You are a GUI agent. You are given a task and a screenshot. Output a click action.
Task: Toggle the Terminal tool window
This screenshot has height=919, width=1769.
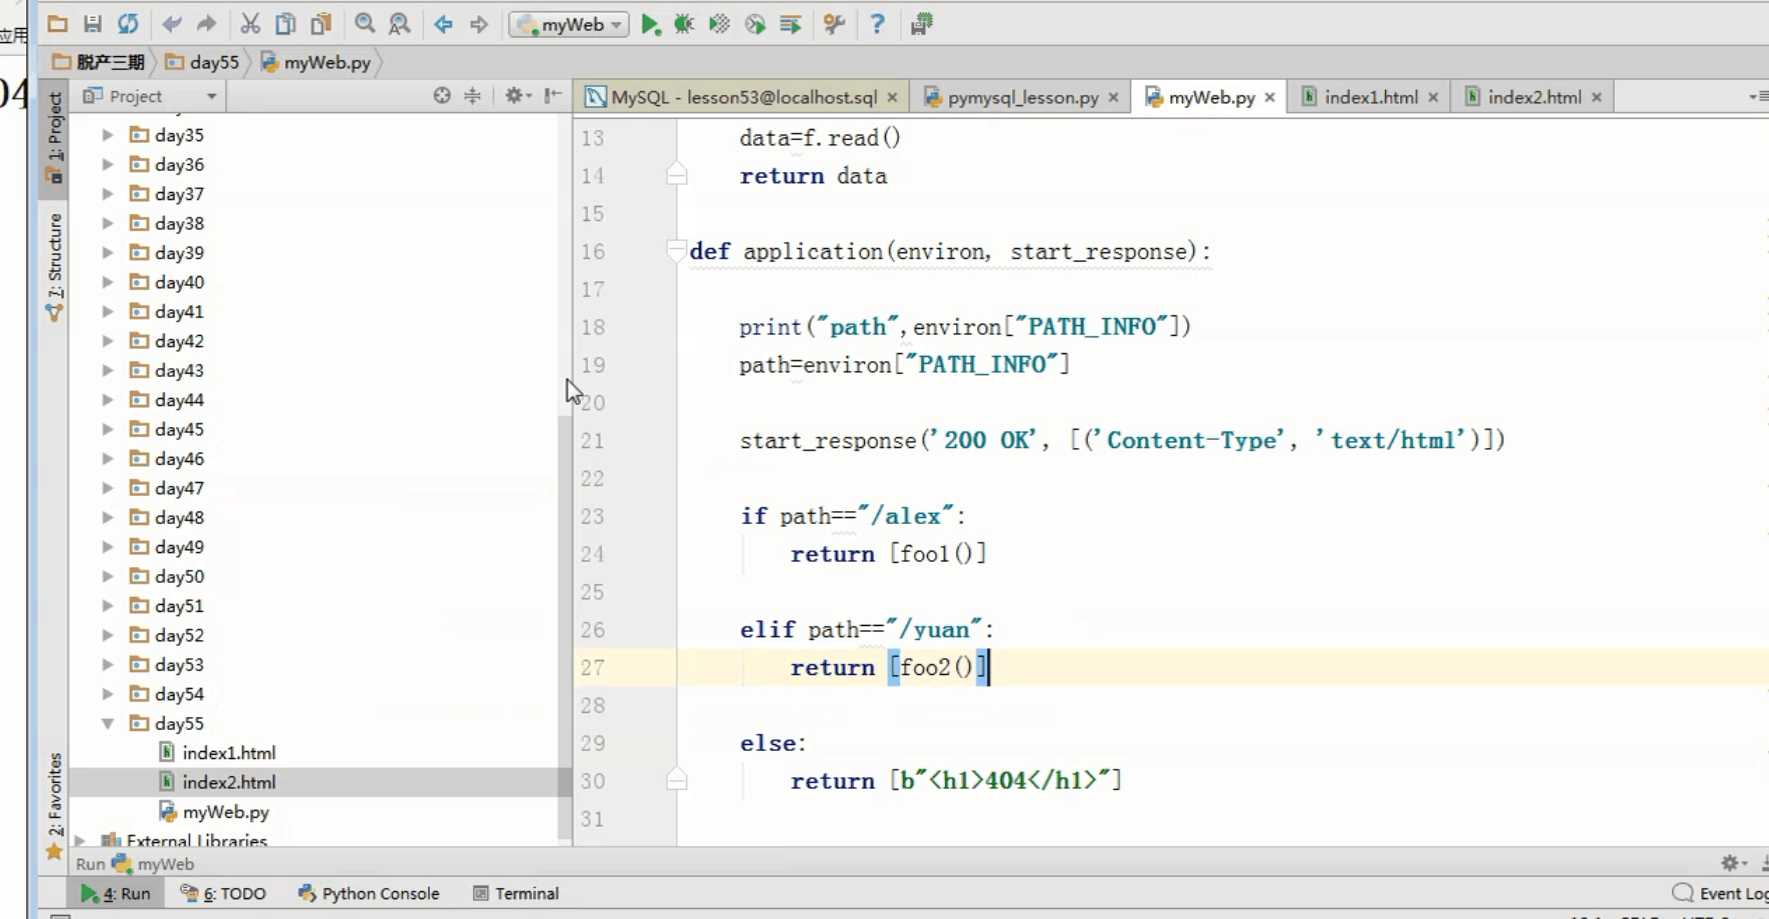click(516, 893)
